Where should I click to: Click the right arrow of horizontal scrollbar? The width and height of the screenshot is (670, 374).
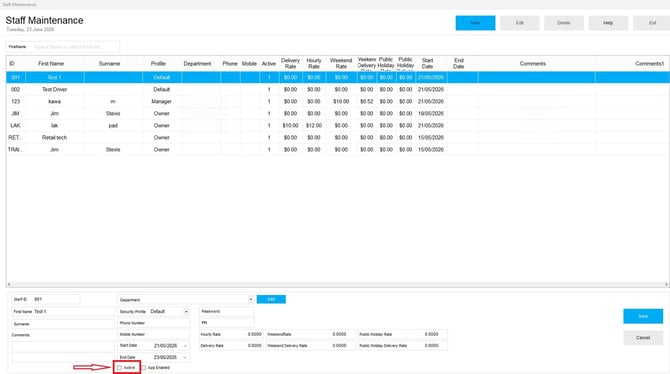point(666,284)
